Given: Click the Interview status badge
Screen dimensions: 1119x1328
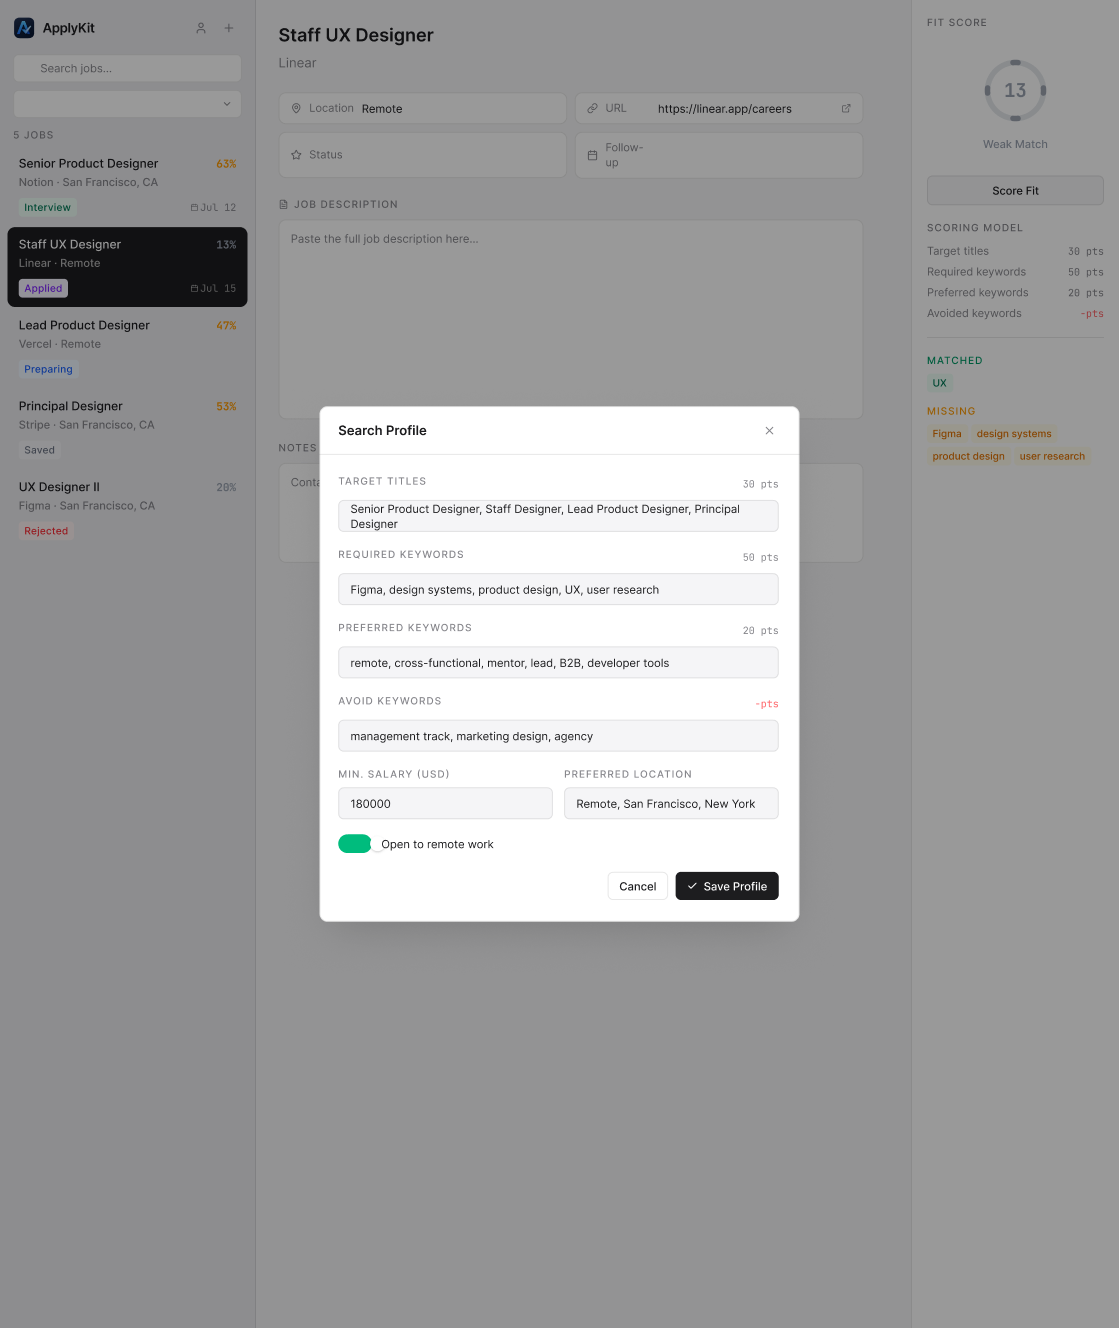Looking at the screenshot, I should pos(47,207).
